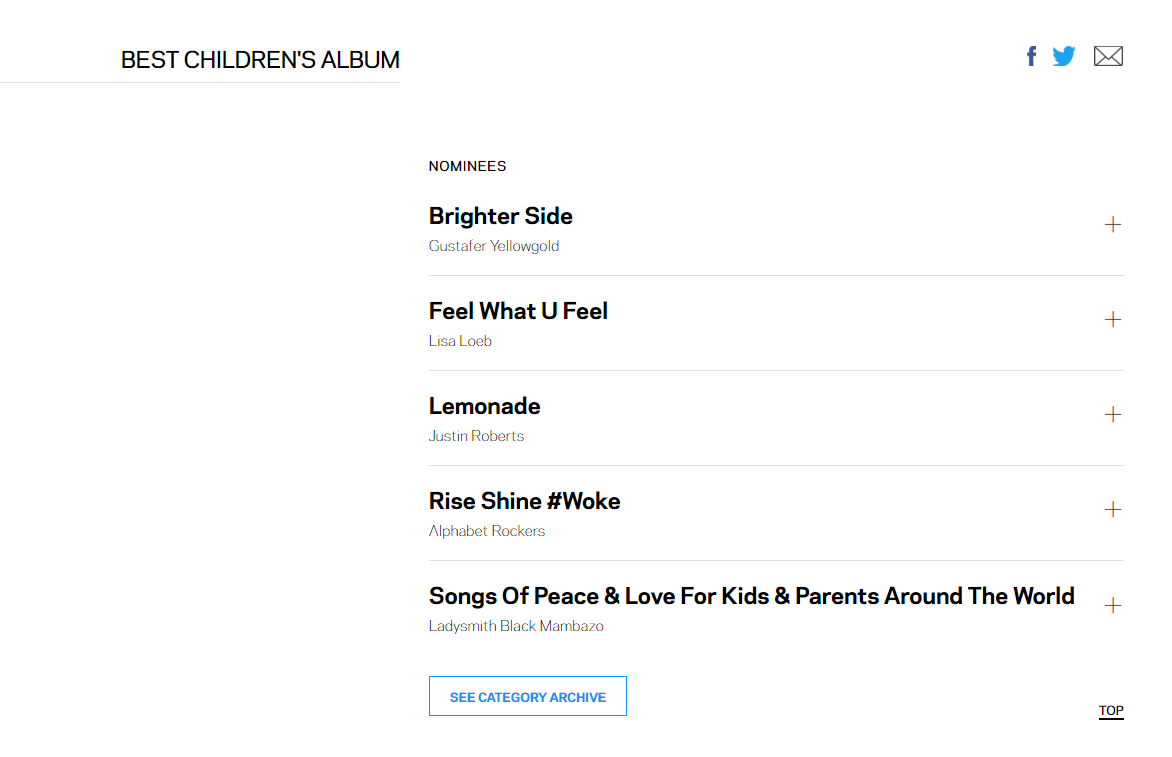The width and height of the screenshot is (1172, 757).
Task: Click artist name Lisa Loeb
Action: [460, 341]
